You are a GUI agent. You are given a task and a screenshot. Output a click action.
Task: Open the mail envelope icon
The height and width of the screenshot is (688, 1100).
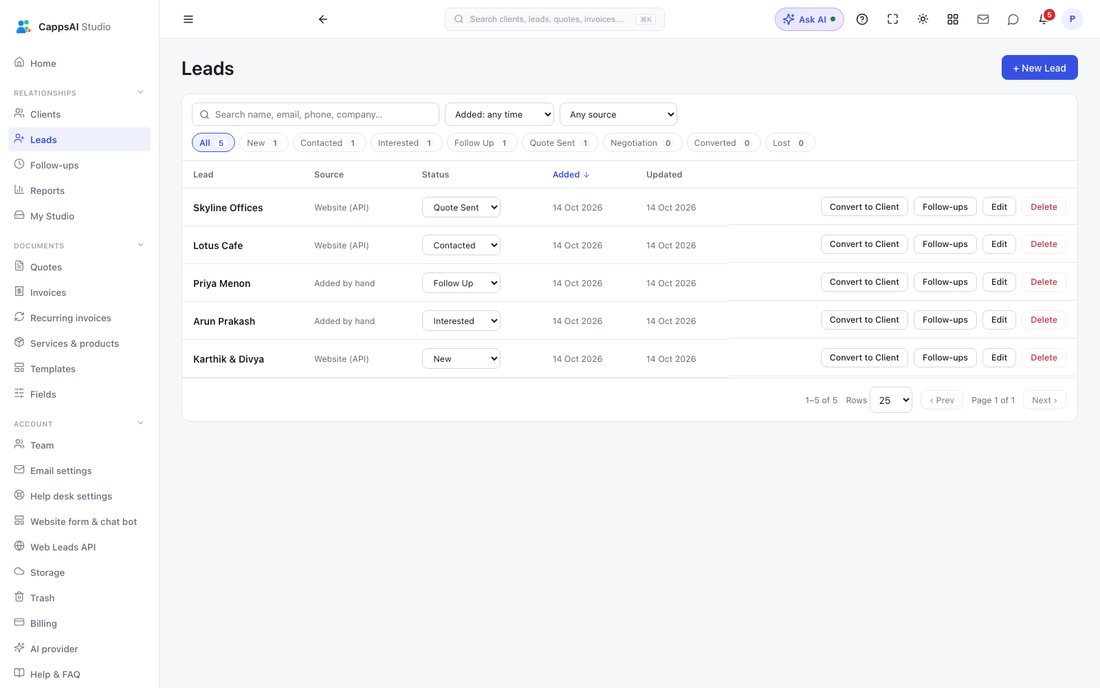[983, 20]
